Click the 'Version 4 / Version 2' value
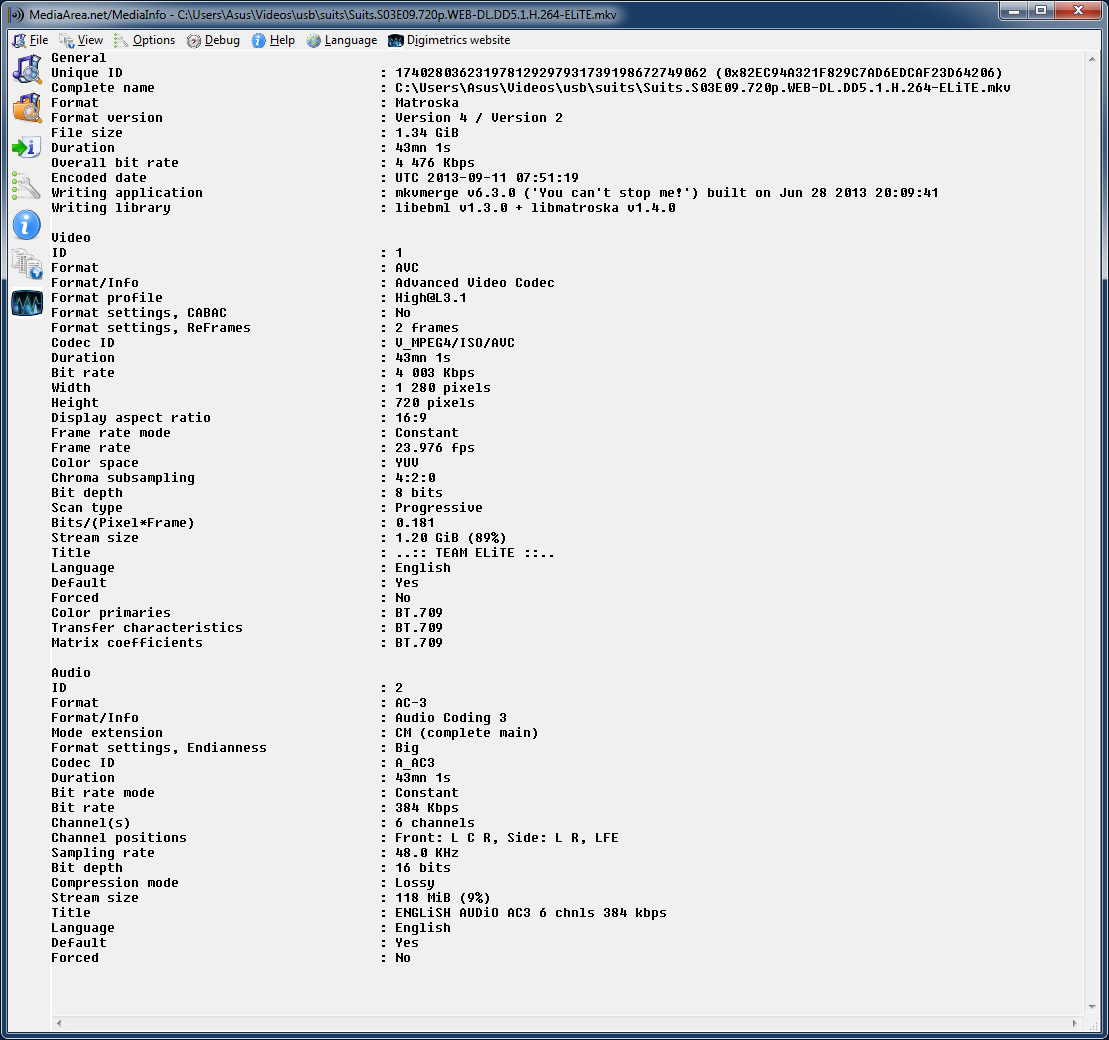The image size is (1109, 1040). pyautogui.click(x=479, y=117)
